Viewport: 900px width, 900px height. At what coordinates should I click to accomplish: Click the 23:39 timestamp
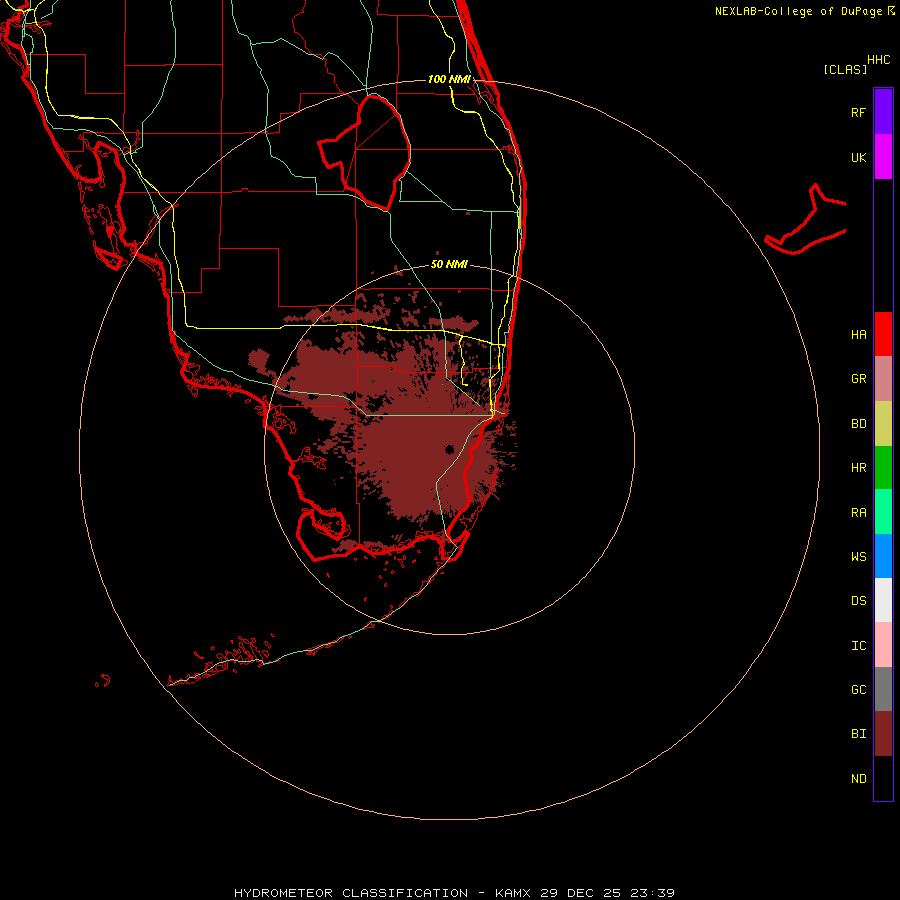pos(653,893)
